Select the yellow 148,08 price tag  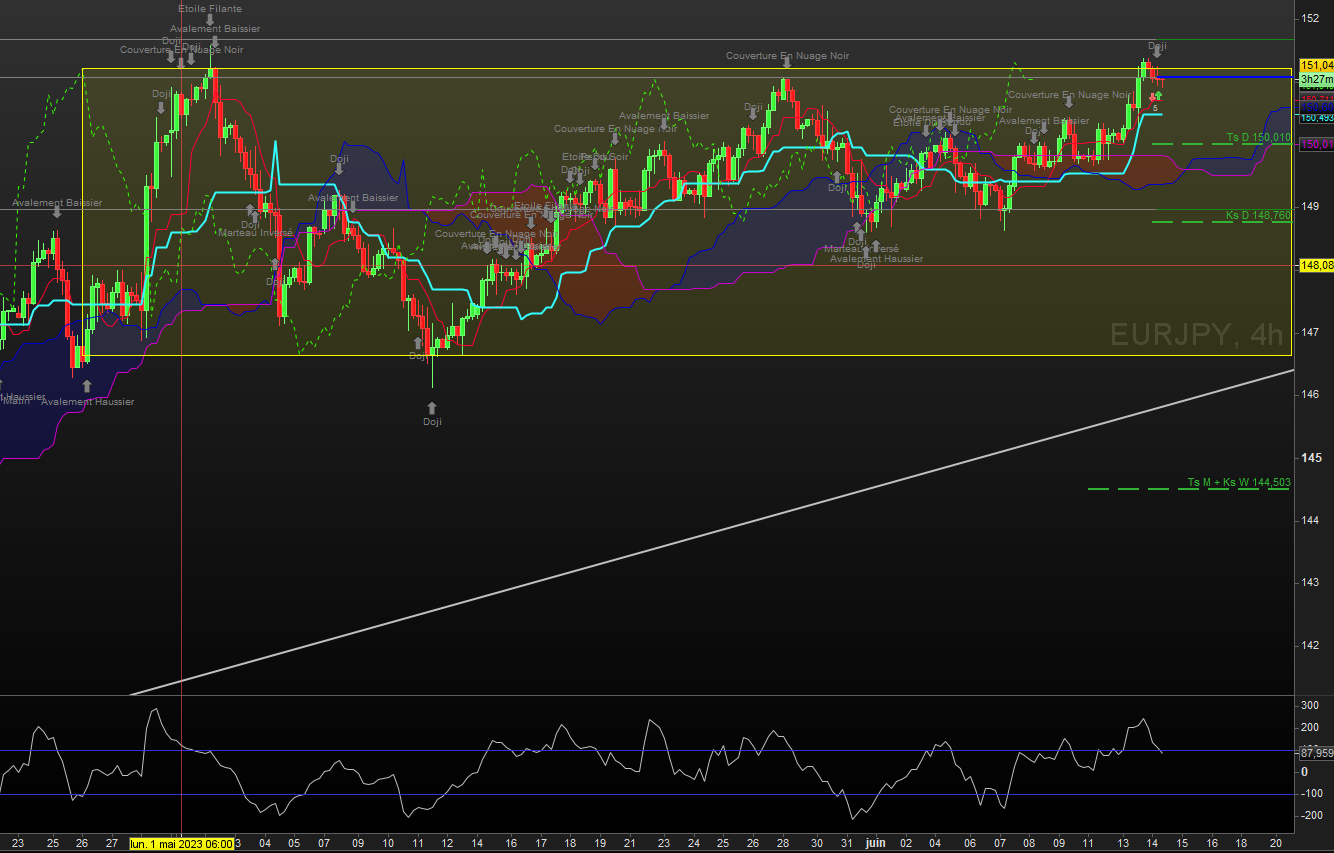(x=1315, y=265)
